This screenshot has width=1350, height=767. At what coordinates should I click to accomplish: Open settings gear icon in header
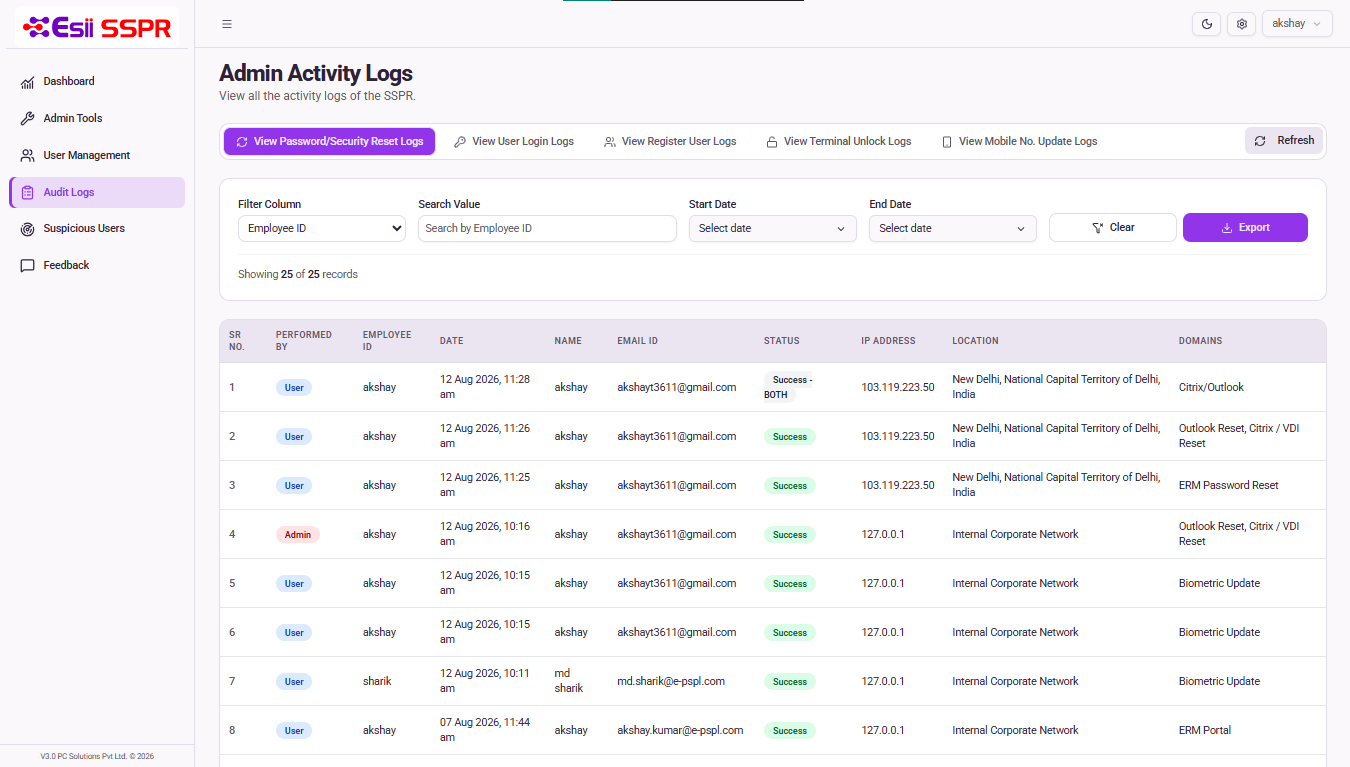tap(1242, 24)
